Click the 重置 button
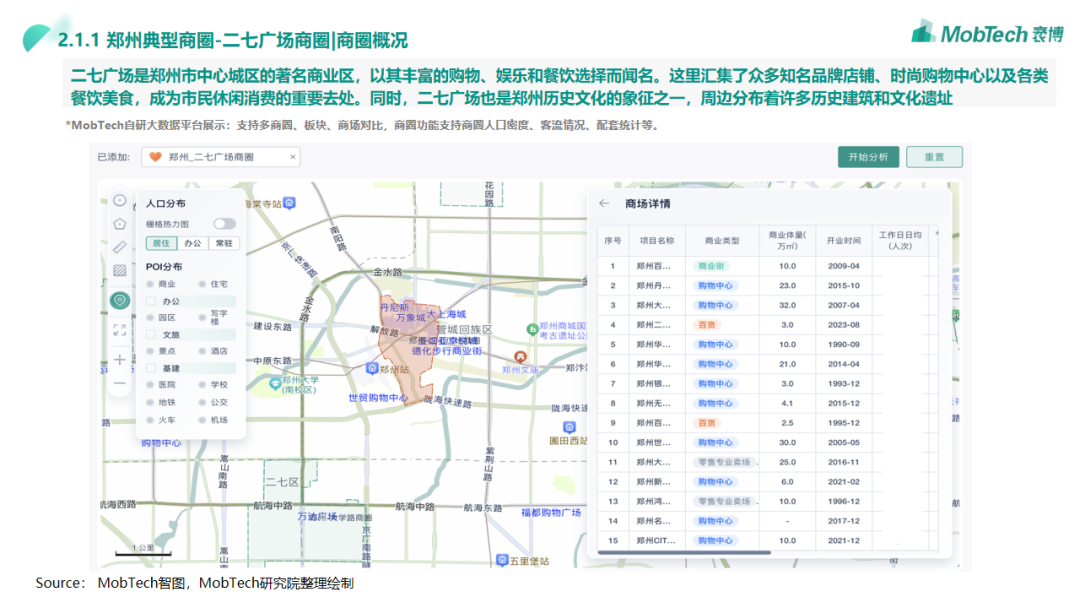This screenshot has width=1080, height=608. pos(934,157)
